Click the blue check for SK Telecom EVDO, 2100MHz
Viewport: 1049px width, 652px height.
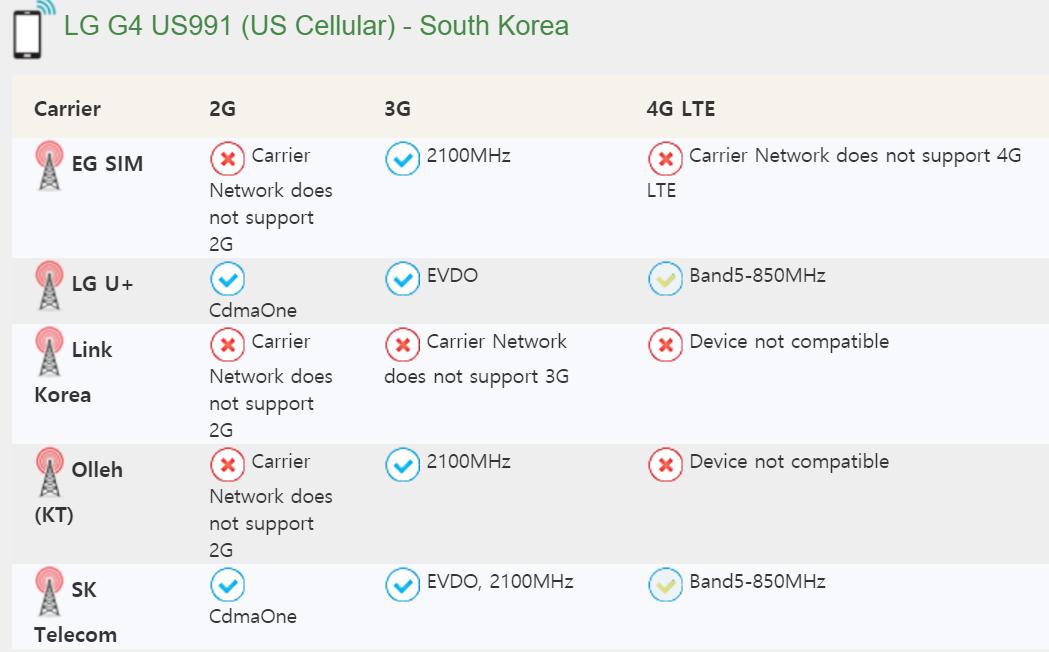(x=402, y=584)
